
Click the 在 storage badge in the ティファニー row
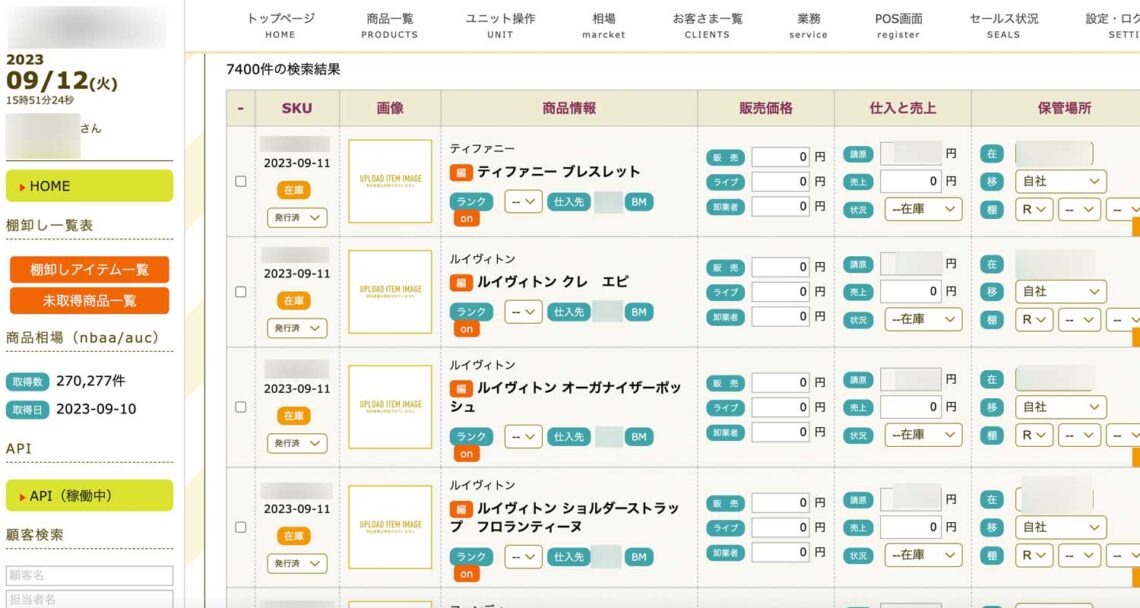pos(992,153)
